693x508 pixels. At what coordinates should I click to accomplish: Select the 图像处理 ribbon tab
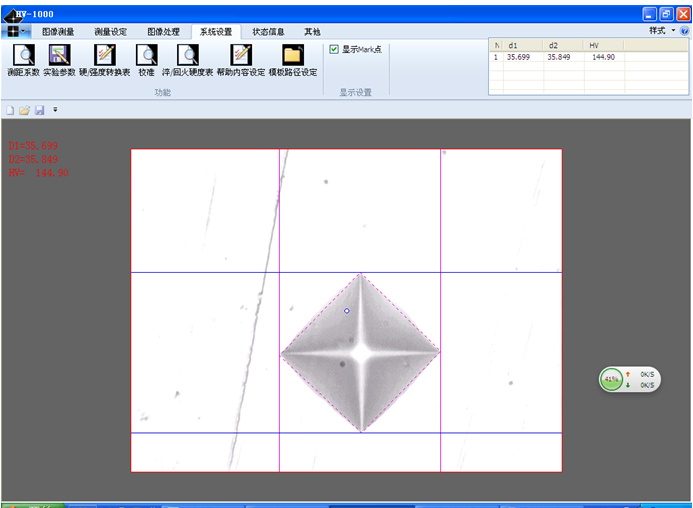(163, 32)
